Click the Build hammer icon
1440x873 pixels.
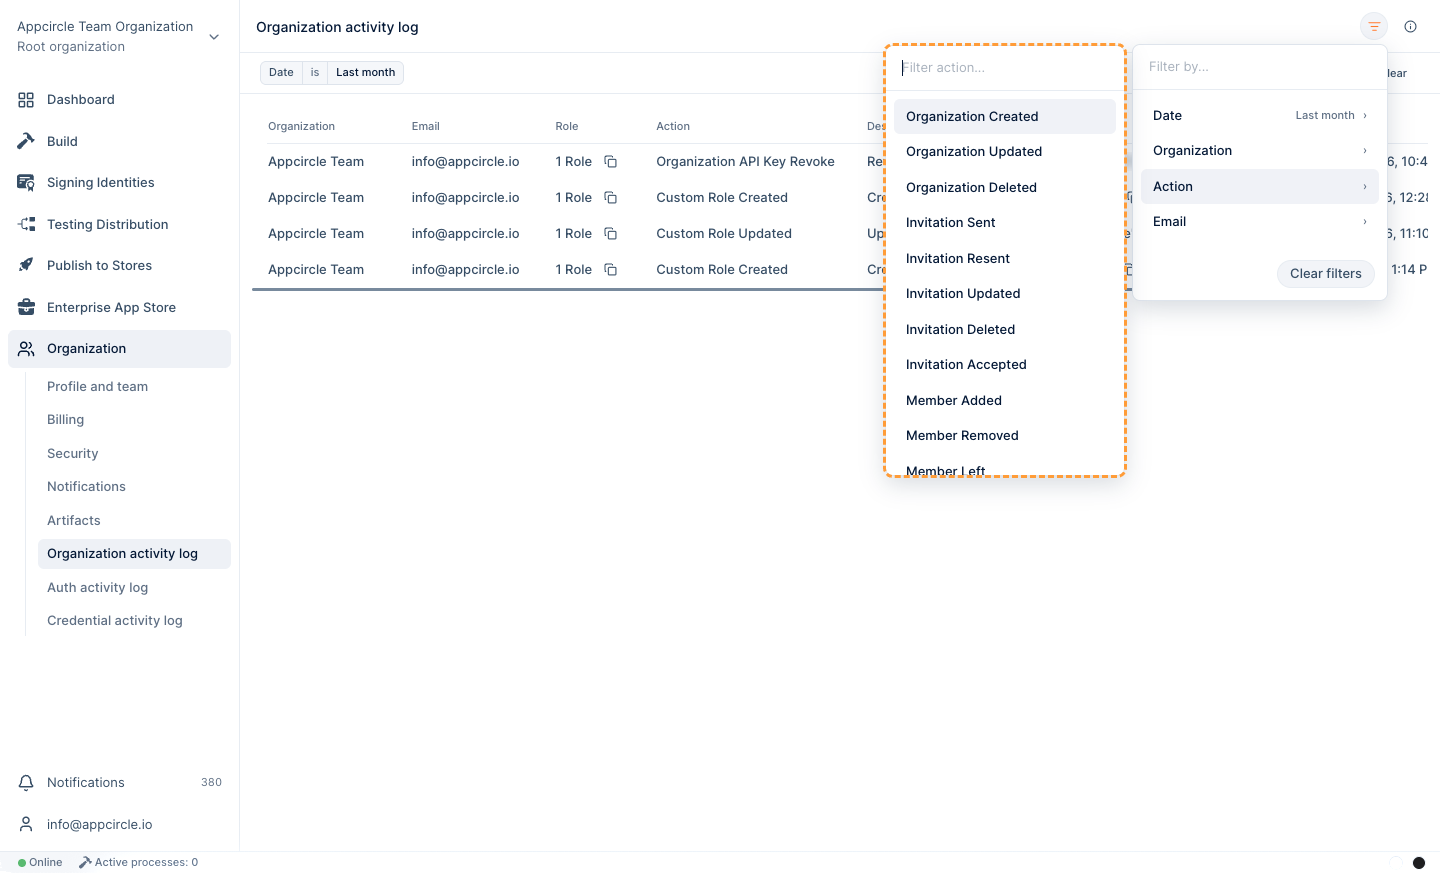(x=26, y=141)
